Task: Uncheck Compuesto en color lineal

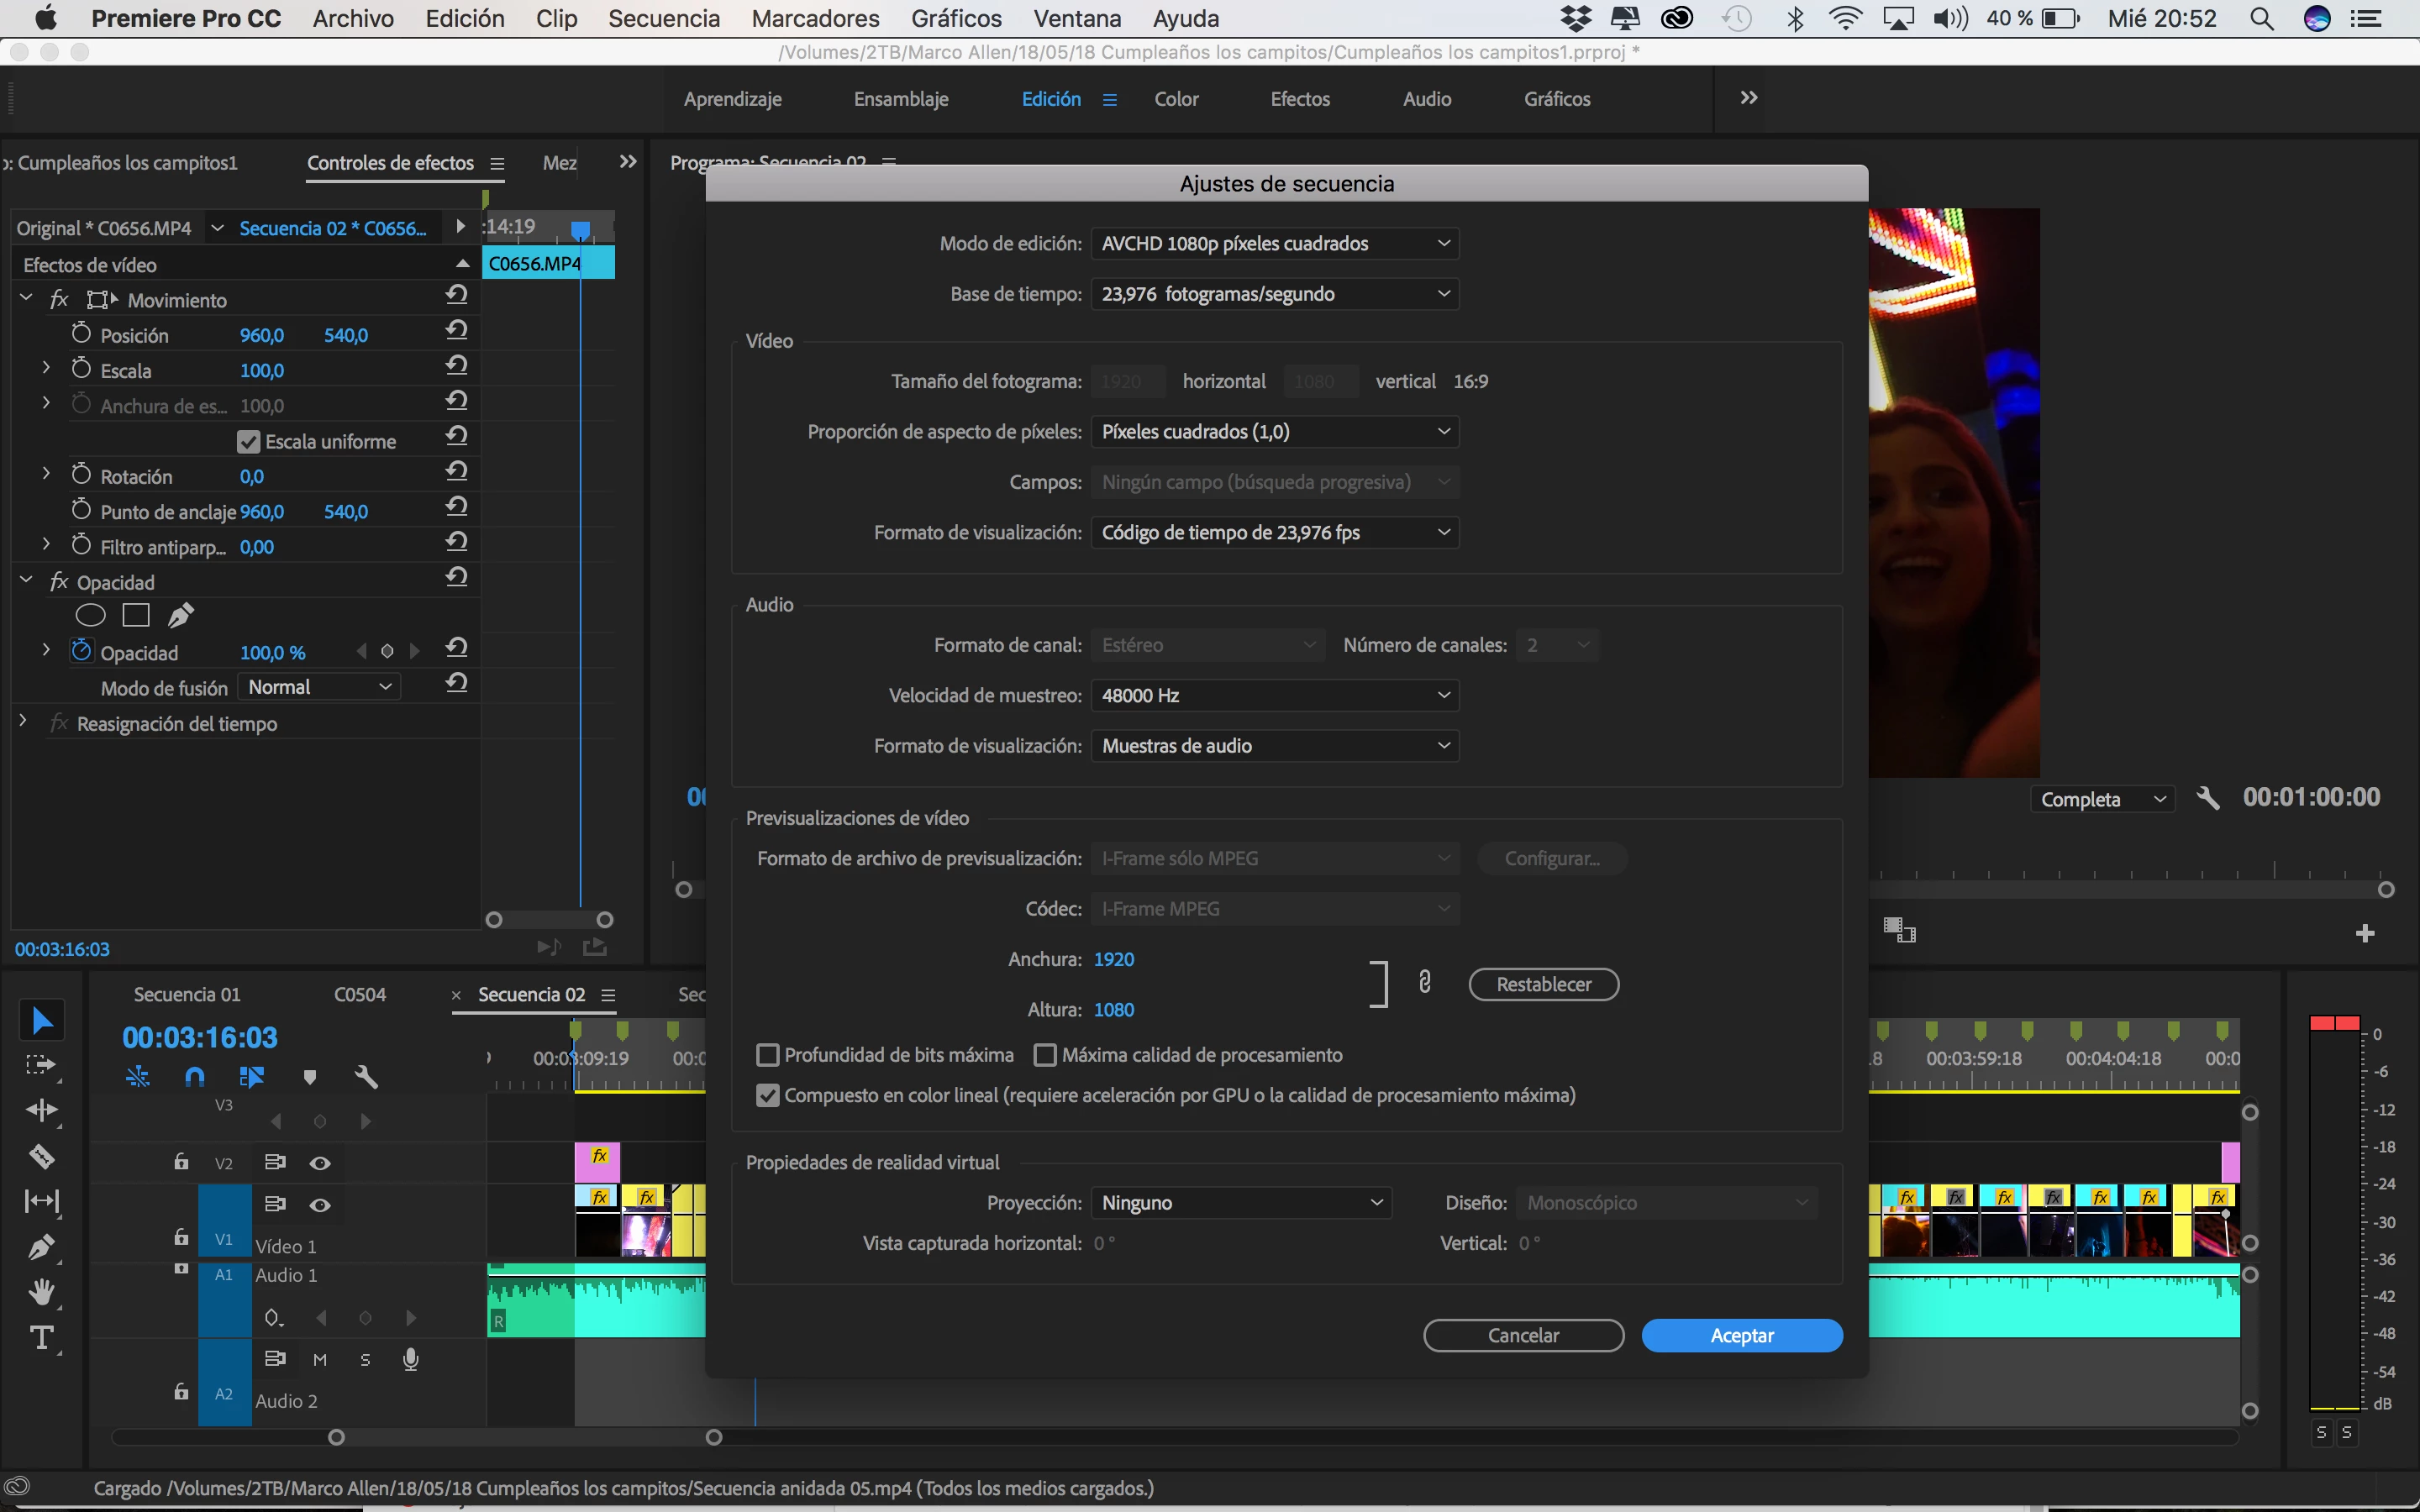Action: click(768, 1096)
